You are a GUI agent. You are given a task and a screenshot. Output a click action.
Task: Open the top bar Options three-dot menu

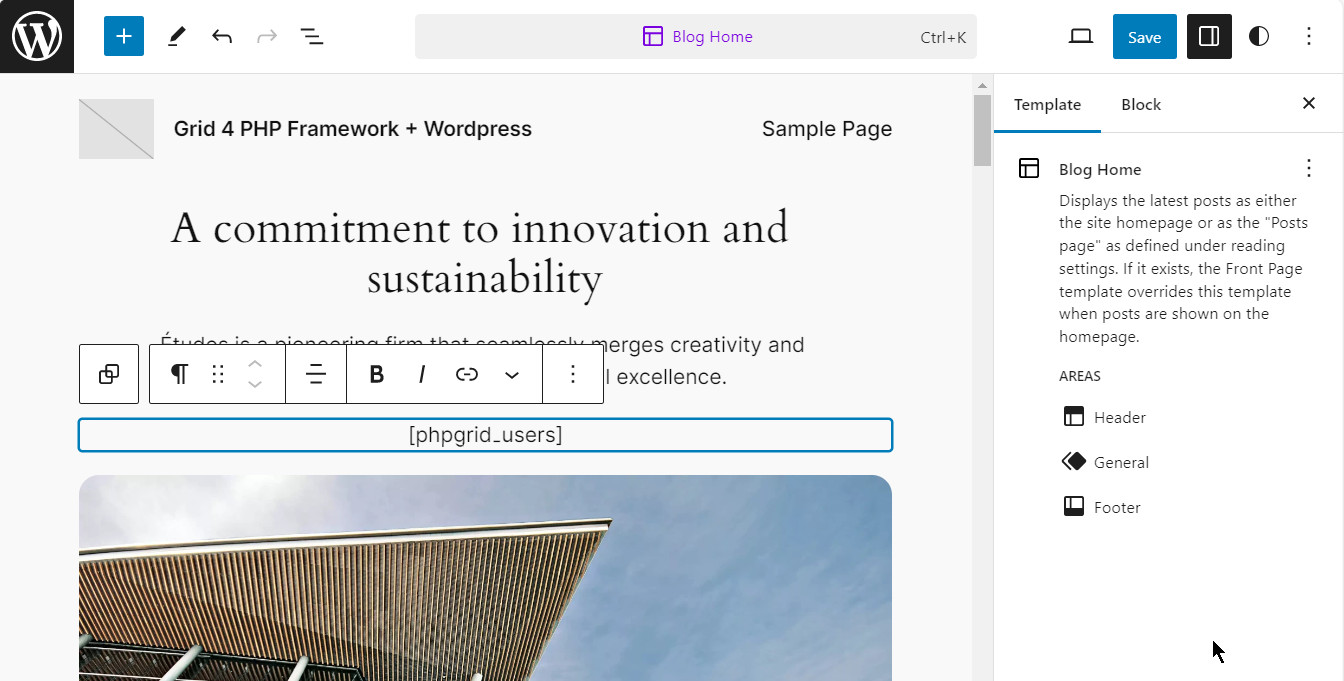[x=1309, y=37]
